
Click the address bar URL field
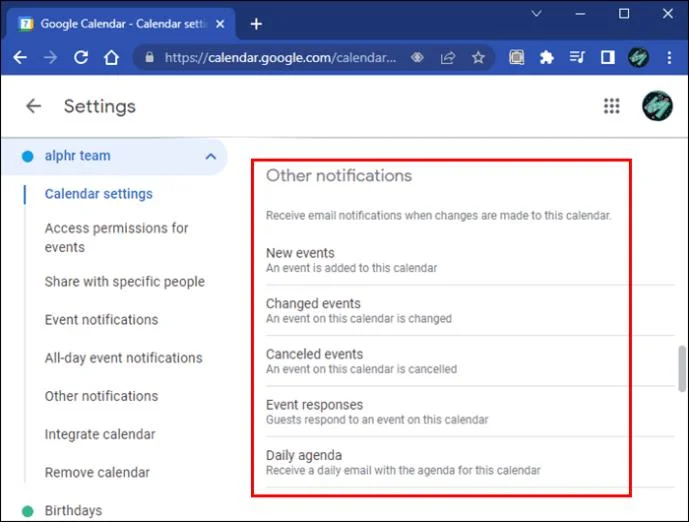[x=280, y=58]
